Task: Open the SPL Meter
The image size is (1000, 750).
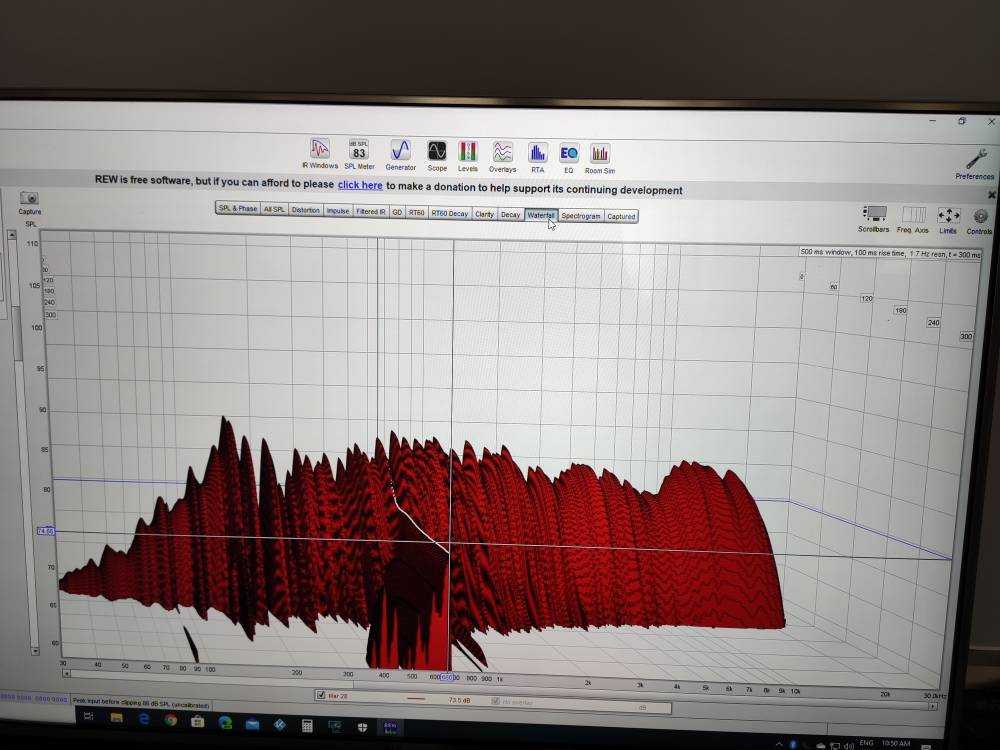Action: click(359, 154)
